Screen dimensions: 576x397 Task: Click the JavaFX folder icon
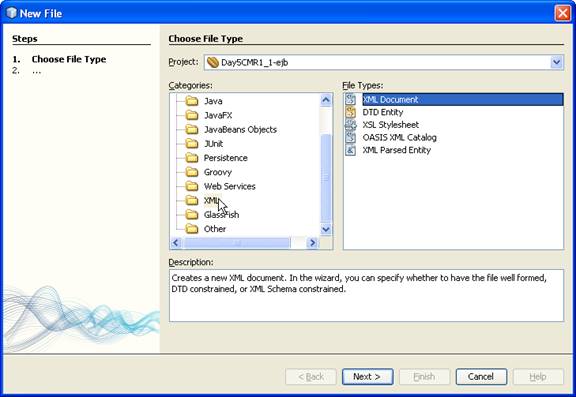coord(192,115)
